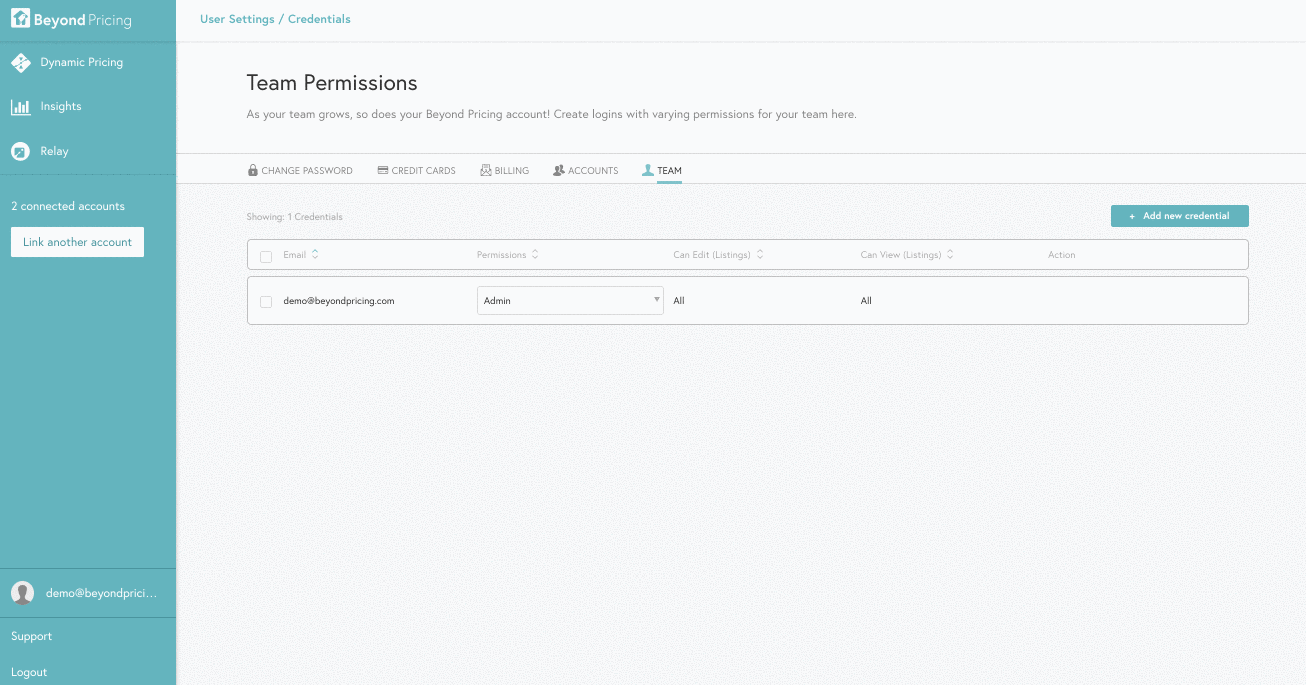Screen dimensions: 1306x685
Task: Click the people icon beside Accounts
Action: [x=559, y=171]
